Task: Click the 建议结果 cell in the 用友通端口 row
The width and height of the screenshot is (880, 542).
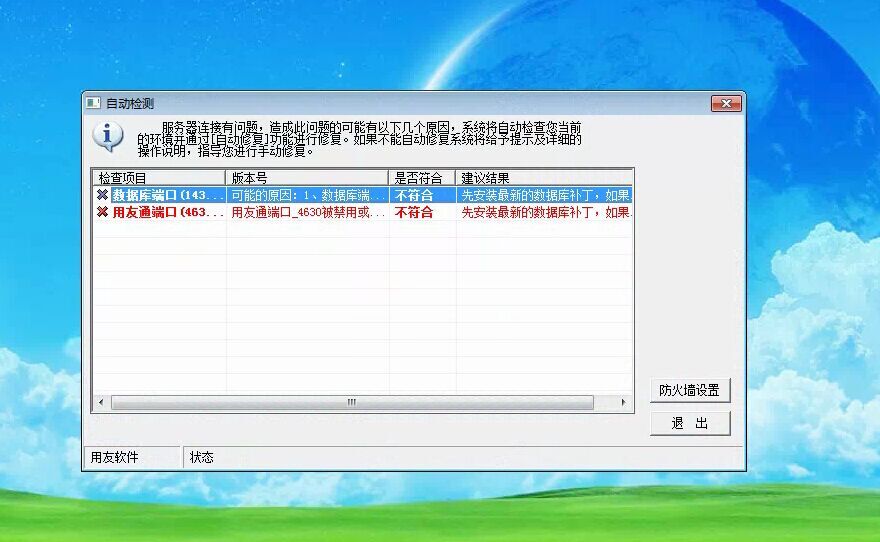Action: (x=544, y=212)
